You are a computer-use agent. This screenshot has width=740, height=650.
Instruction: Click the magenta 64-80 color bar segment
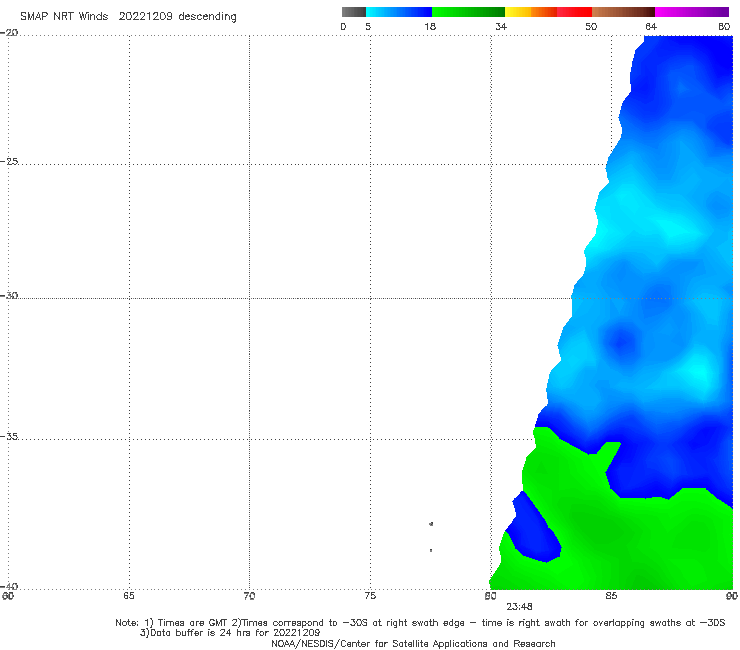pyautogui.click(x=692, y=12)
